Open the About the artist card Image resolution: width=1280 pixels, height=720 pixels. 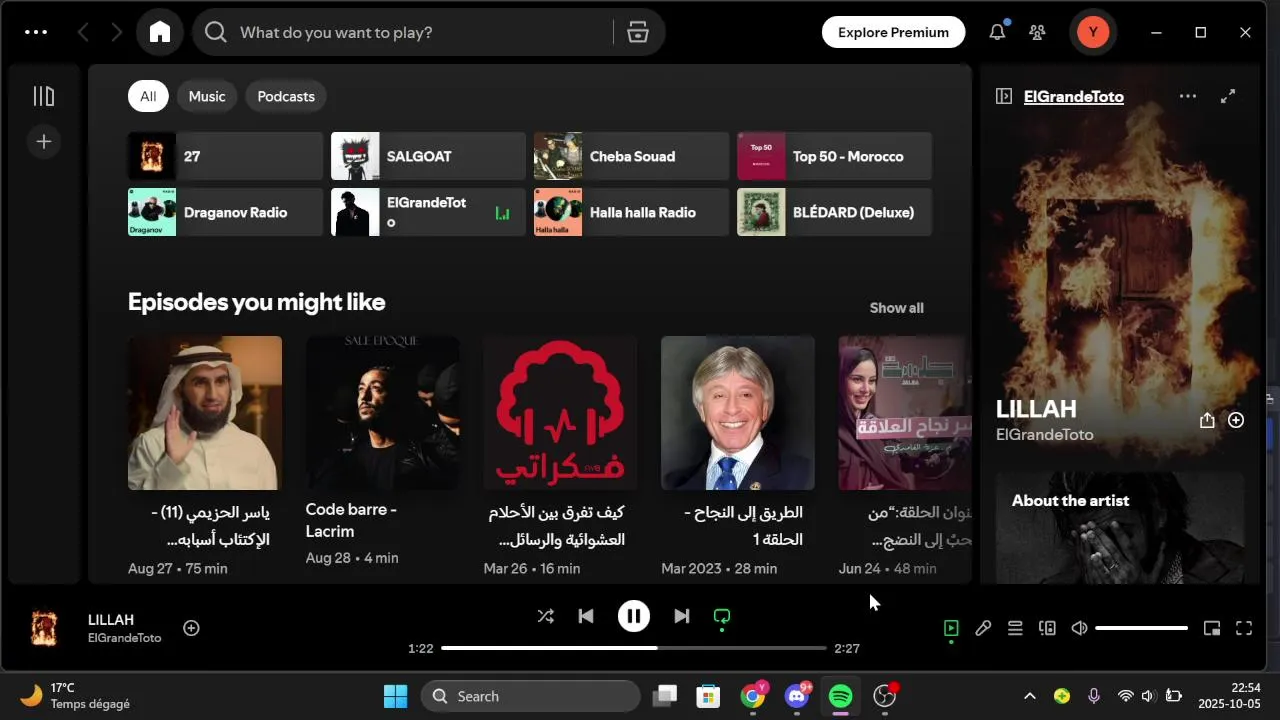point(1120,528)
